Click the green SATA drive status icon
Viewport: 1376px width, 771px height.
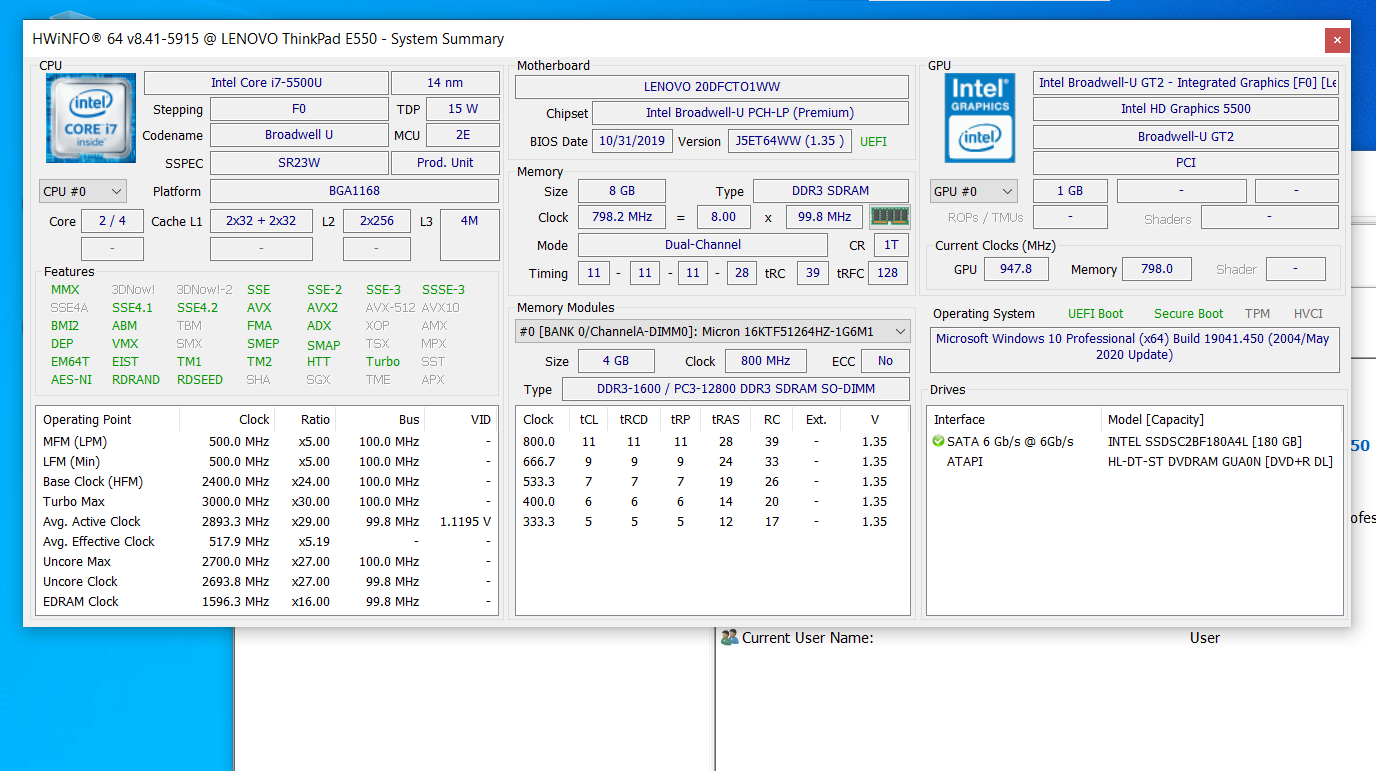(x=938, y=441)
